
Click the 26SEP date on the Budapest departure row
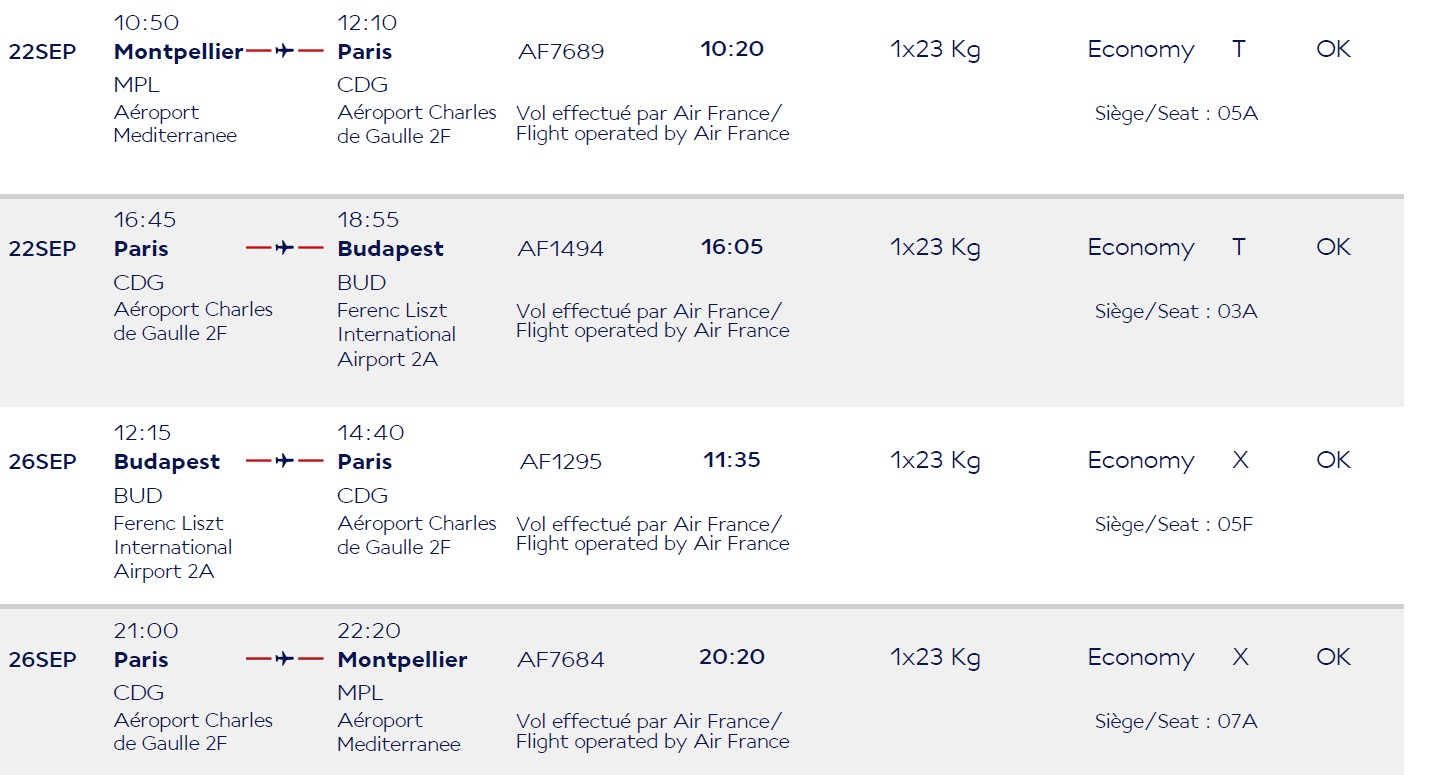click(x=42, y=463)
